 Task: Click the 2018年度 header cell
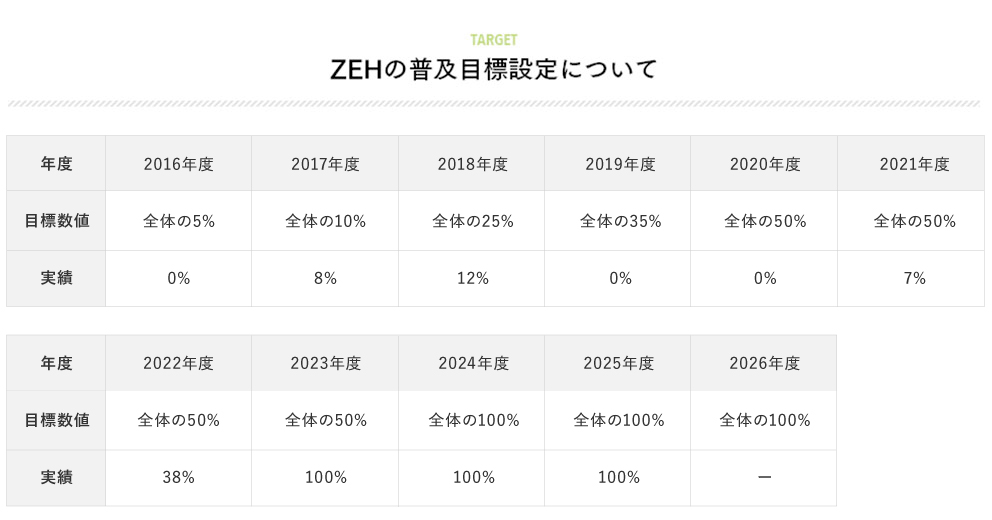tap(472, 164)
